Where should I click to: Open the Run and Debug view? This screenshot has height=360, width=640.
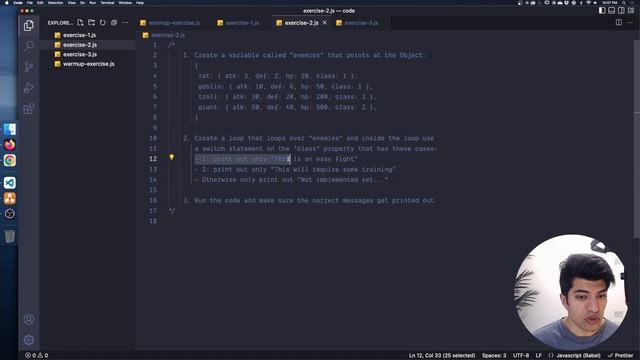[29, 87]
